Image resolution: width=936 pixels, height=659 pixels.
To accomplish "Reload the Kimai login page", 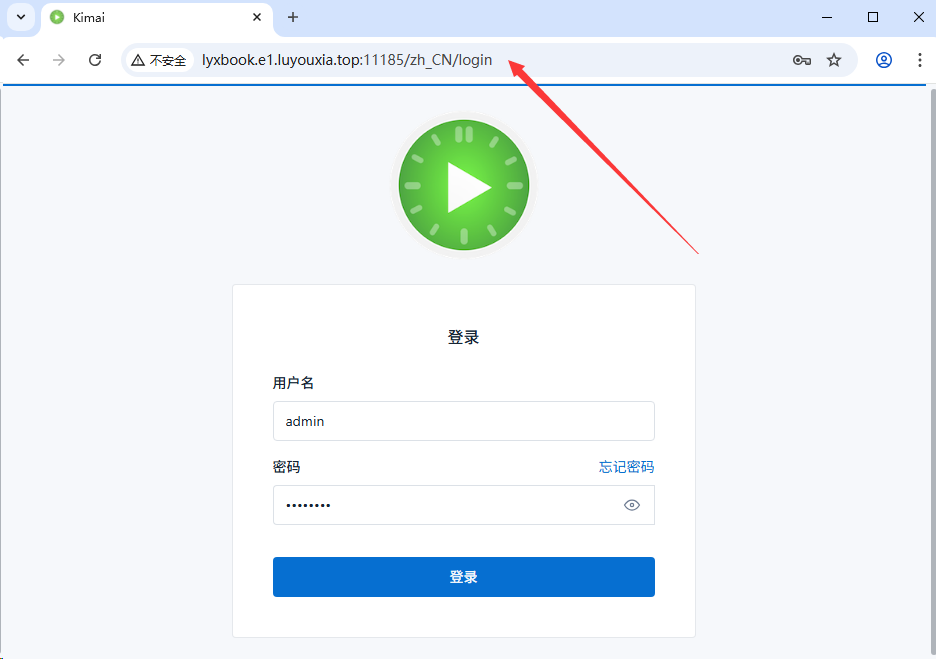I will [x=95, y=60].
